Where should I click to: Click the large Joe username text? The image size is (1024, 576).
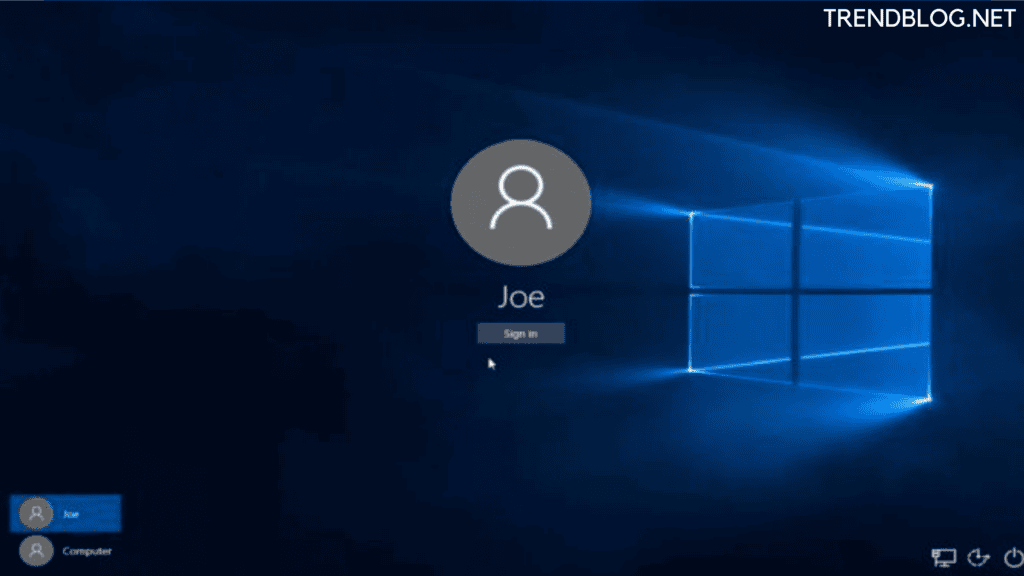coord(520,297)
